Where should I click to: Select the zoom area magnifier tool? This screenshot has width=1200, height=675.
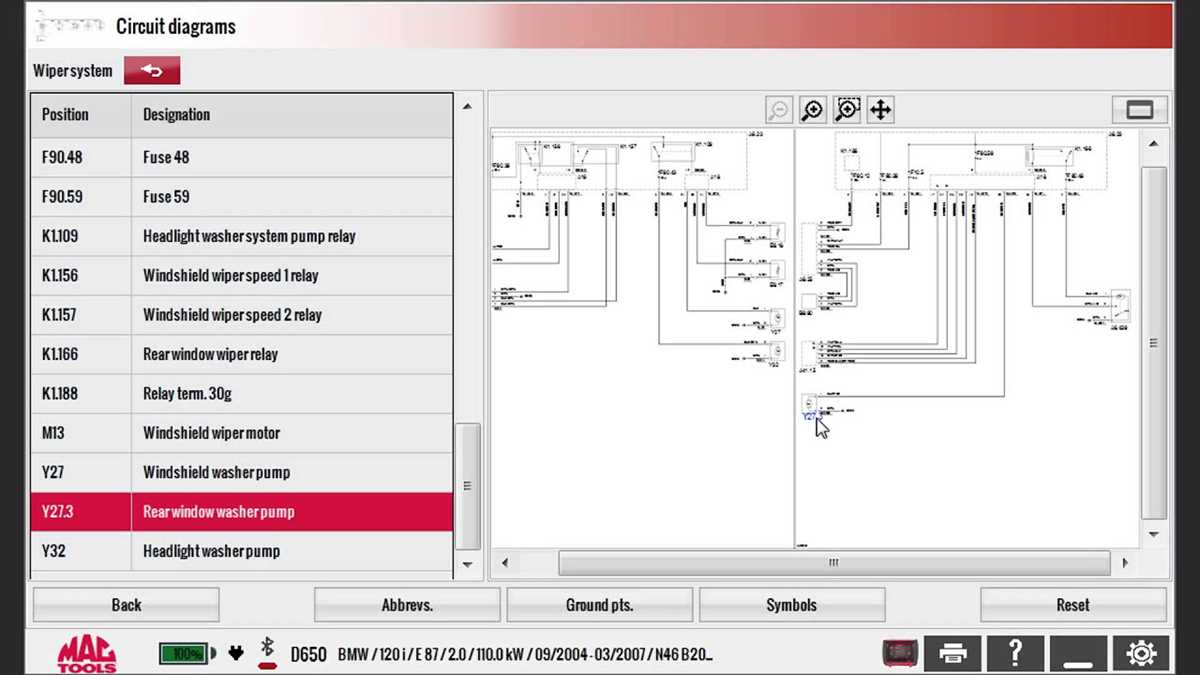point(847,110)
